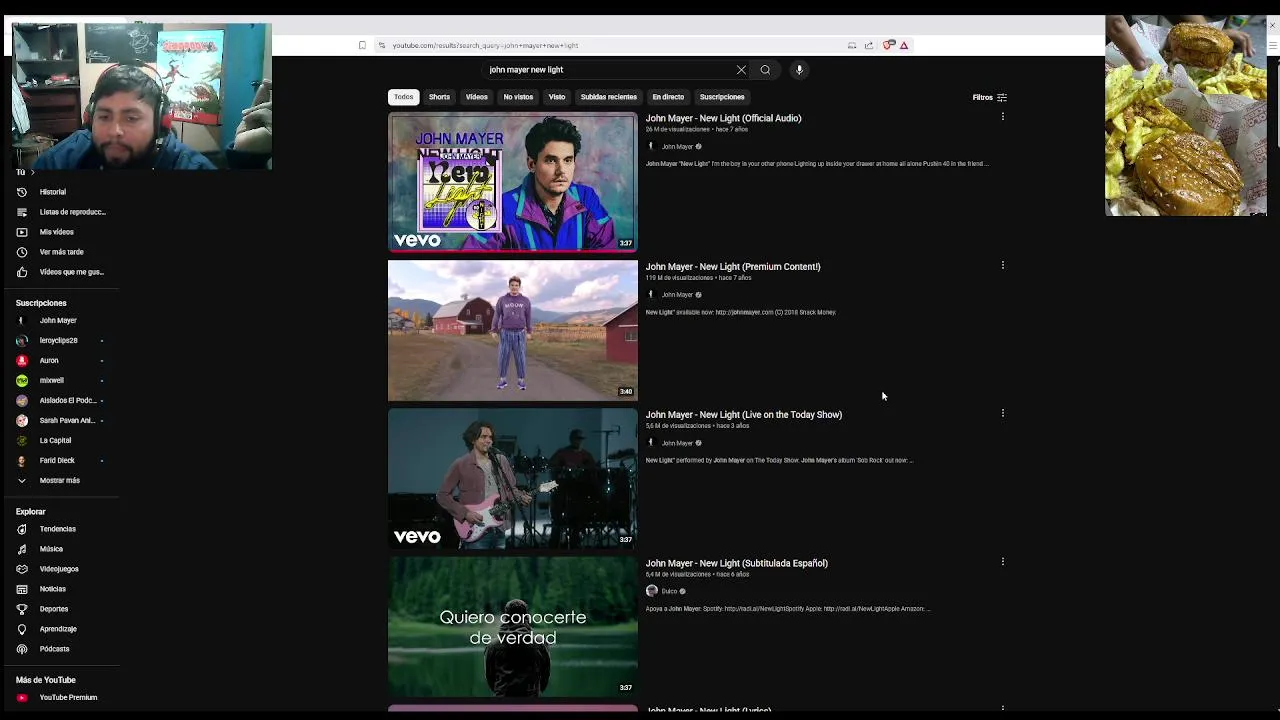The height and width of the screenshot is (720, 1280).
Task: Open menu for Subtitulada Español video
Action: (1003, 562)
